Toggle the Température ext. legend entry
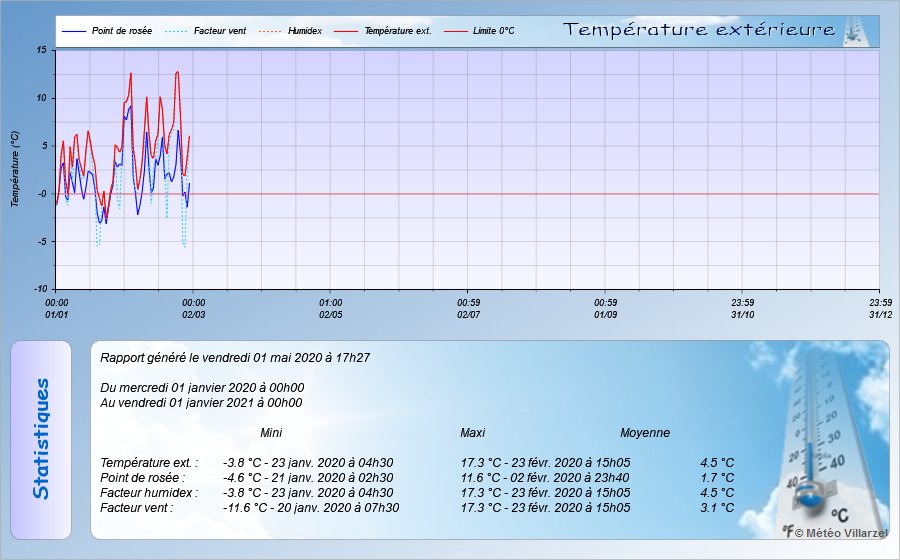The width and height of the screenshot is (900, 560). [x=397, y=32]
